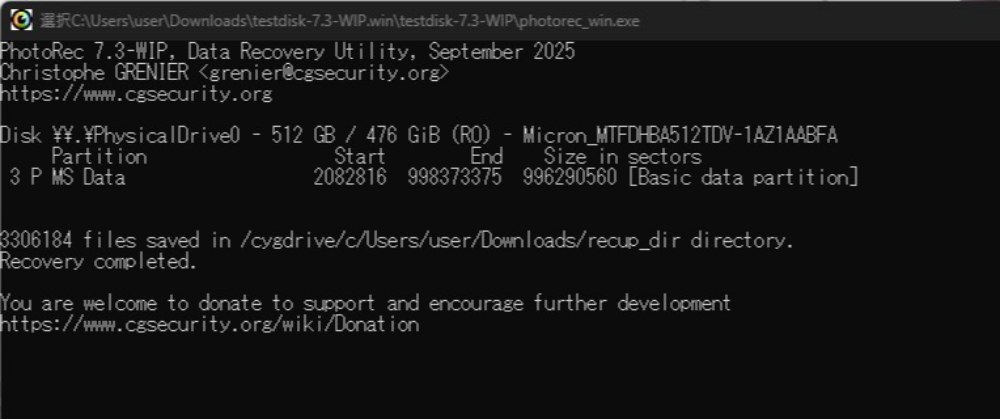Select the PhysicalDrive0 disk text

(x=147, y=135)
